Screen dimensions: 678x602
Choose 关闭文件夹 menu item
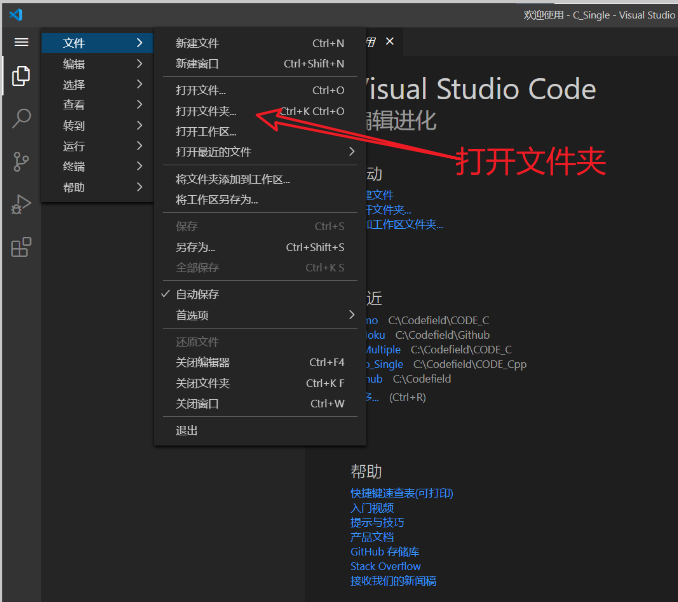(260, 383)
